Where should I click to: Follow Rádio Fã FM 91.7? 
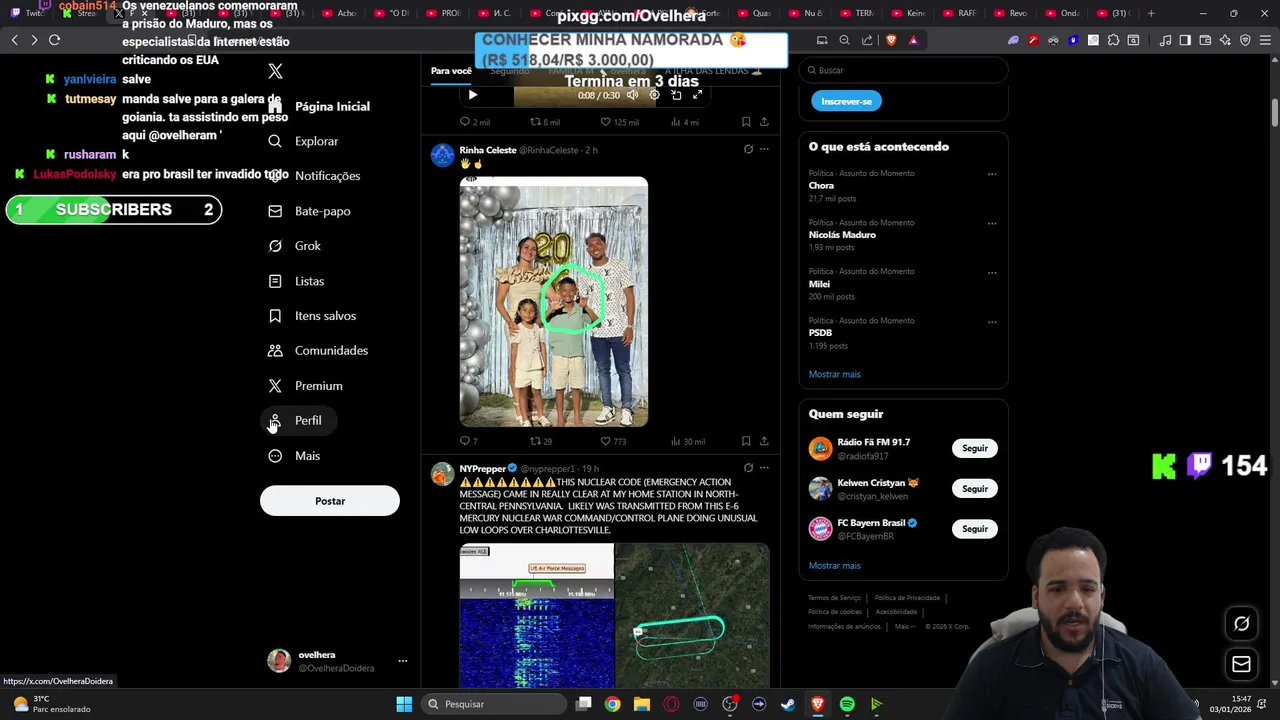click(x=975, y=448)
